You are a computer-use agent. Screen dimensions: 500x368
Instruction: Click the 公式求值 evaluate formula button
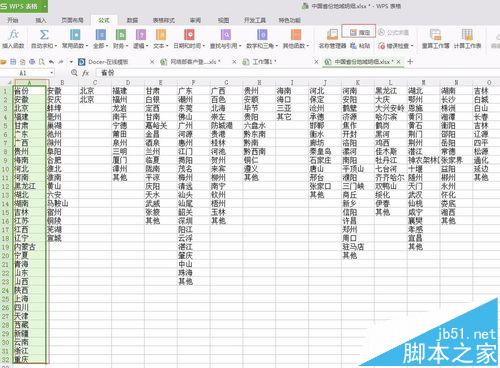(x=393, y=32)
